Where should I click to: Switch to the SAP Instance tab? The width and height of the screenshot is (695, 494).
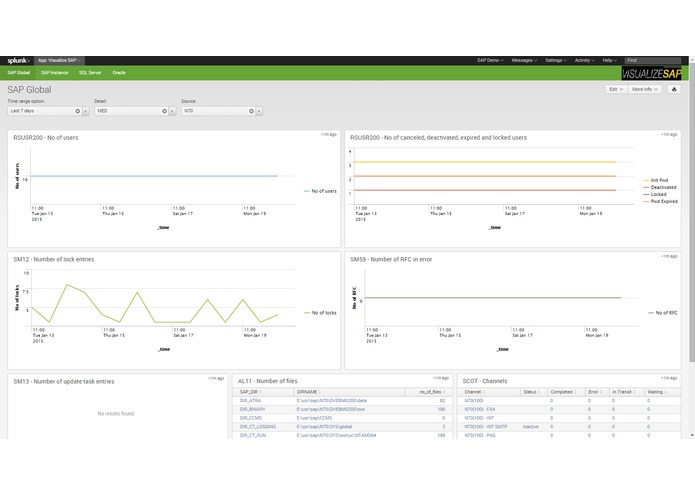[55, 73]
